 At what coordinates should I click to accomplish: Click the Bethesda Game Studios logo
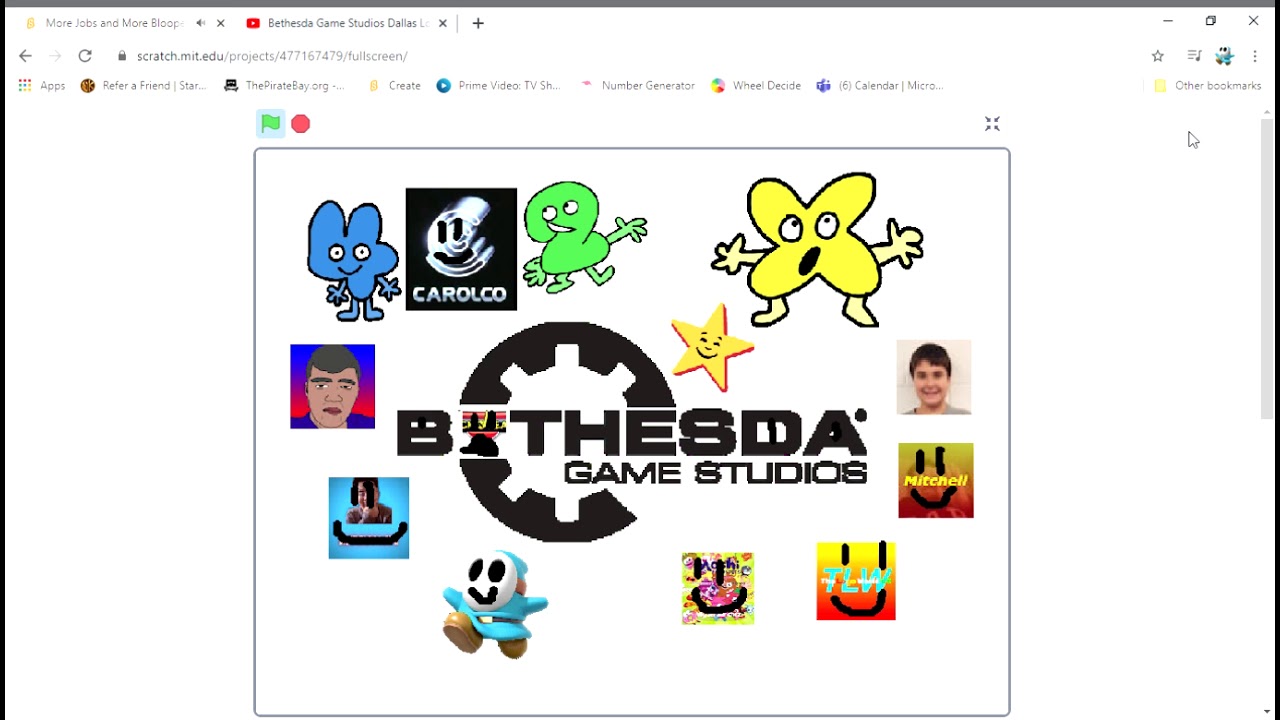(x=632, y=433)
